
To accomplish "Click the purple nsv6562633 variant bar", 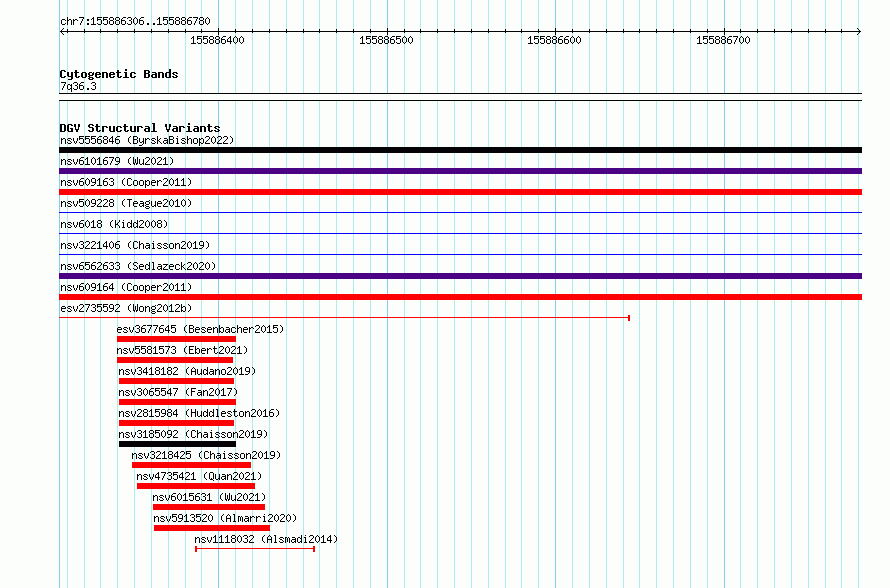I will (x=460, y=276).
